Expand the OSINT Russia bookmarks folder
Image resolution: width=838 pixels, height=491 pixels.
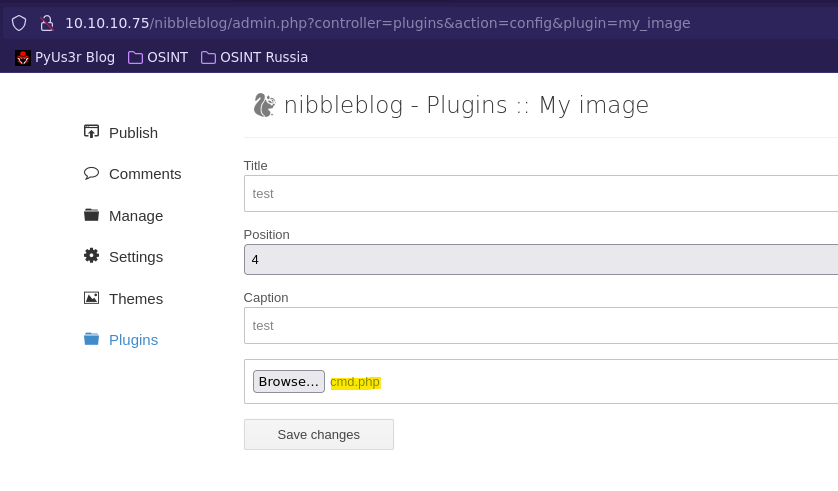pos(254,57)
